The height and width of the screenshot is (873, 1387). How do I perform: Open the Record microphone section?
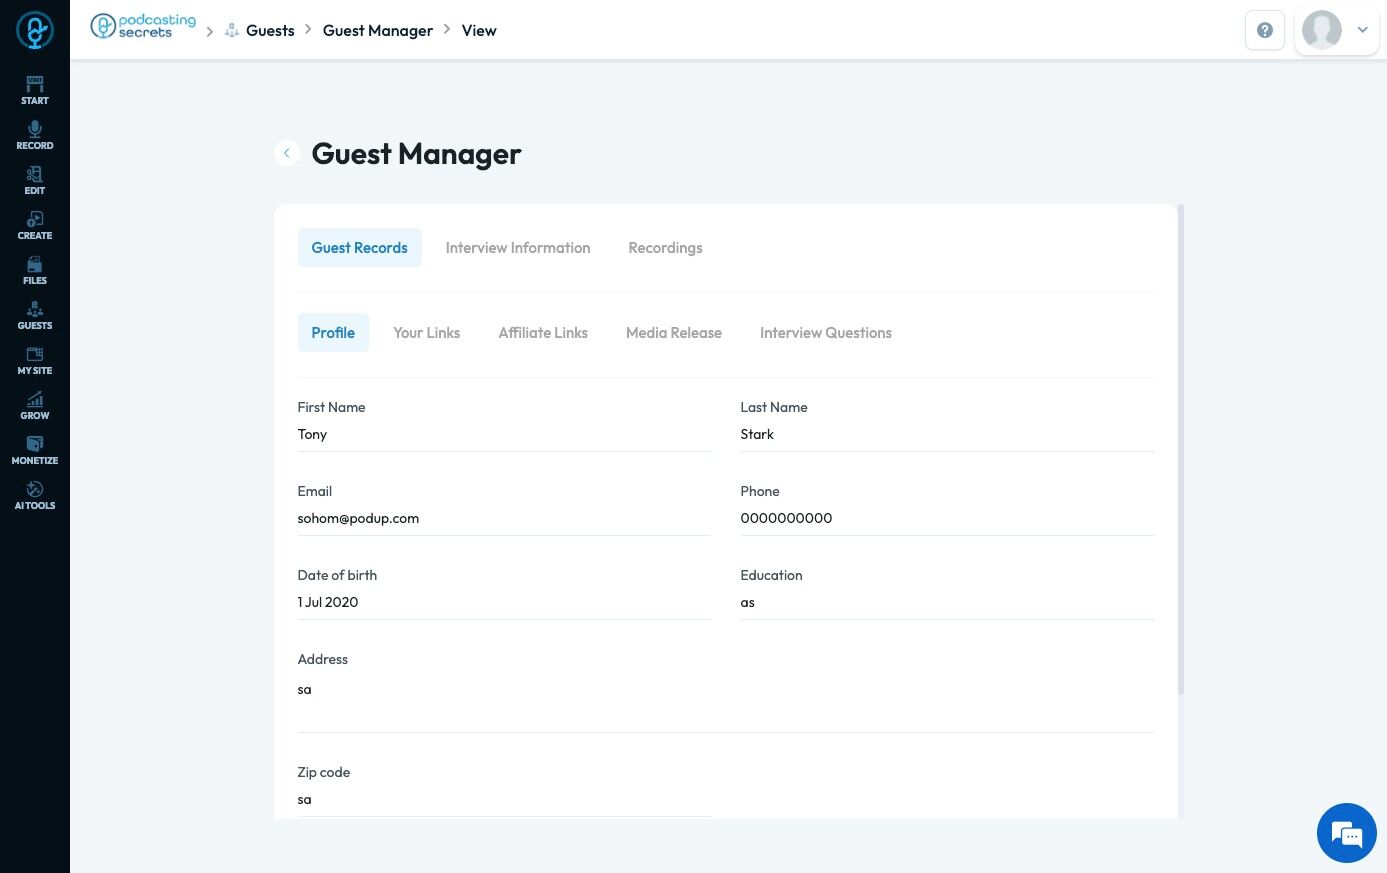click(35, 135)
